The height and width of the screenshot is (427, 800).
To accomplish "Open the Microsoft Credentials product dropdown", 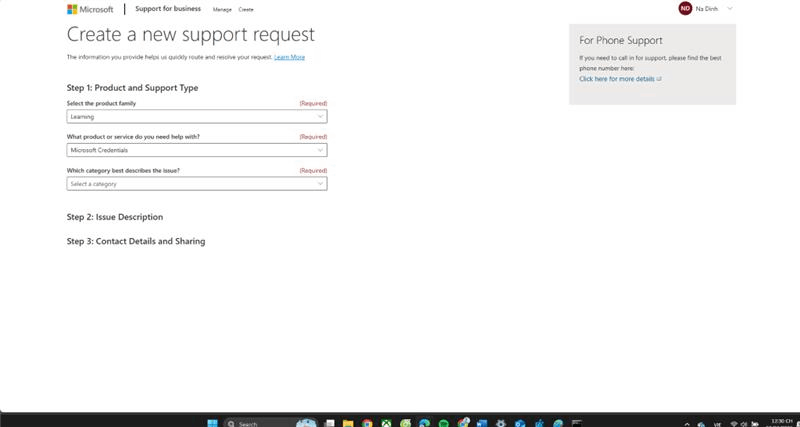I will (x=197, y=150).
